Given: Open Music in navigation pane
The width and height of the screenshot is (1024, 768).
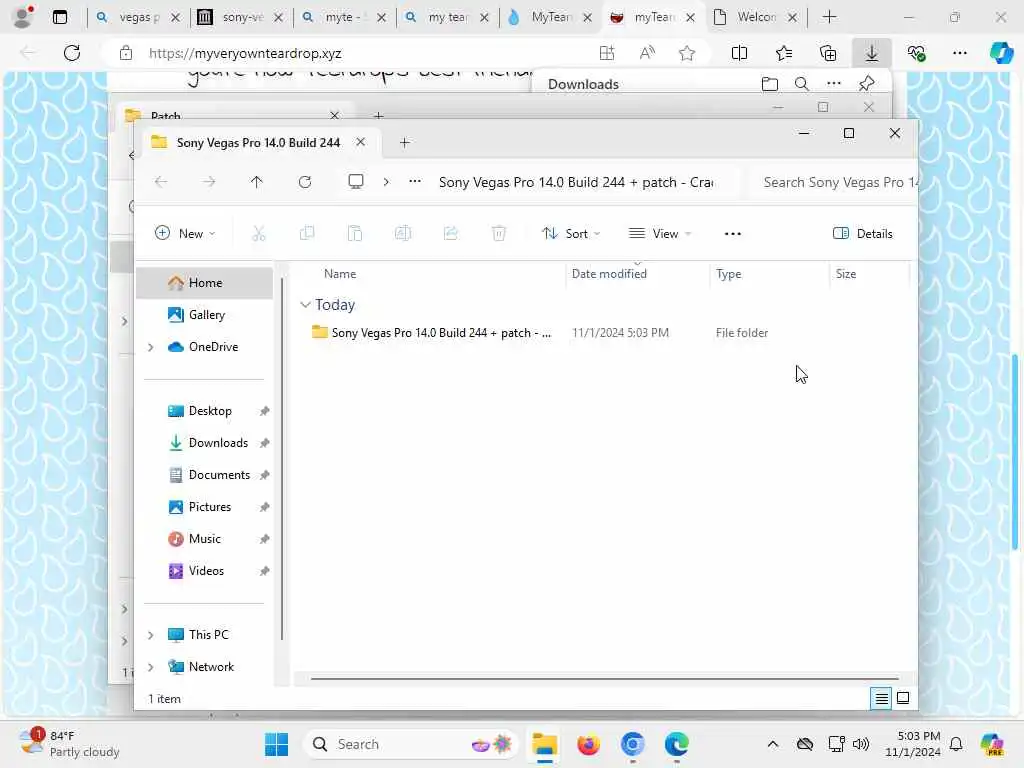Looking at the screenshot, I should pos(205,539).
